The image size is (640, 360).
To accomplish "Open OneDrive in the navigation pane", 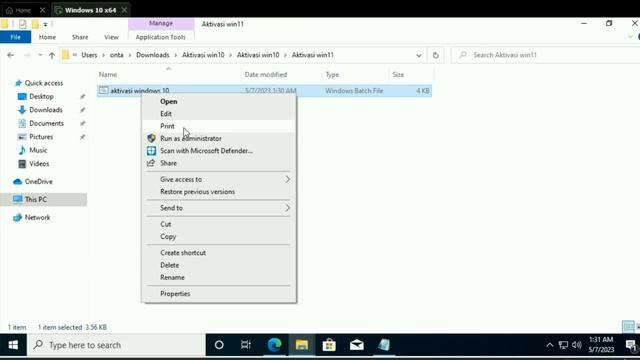I will click(38, 182).
